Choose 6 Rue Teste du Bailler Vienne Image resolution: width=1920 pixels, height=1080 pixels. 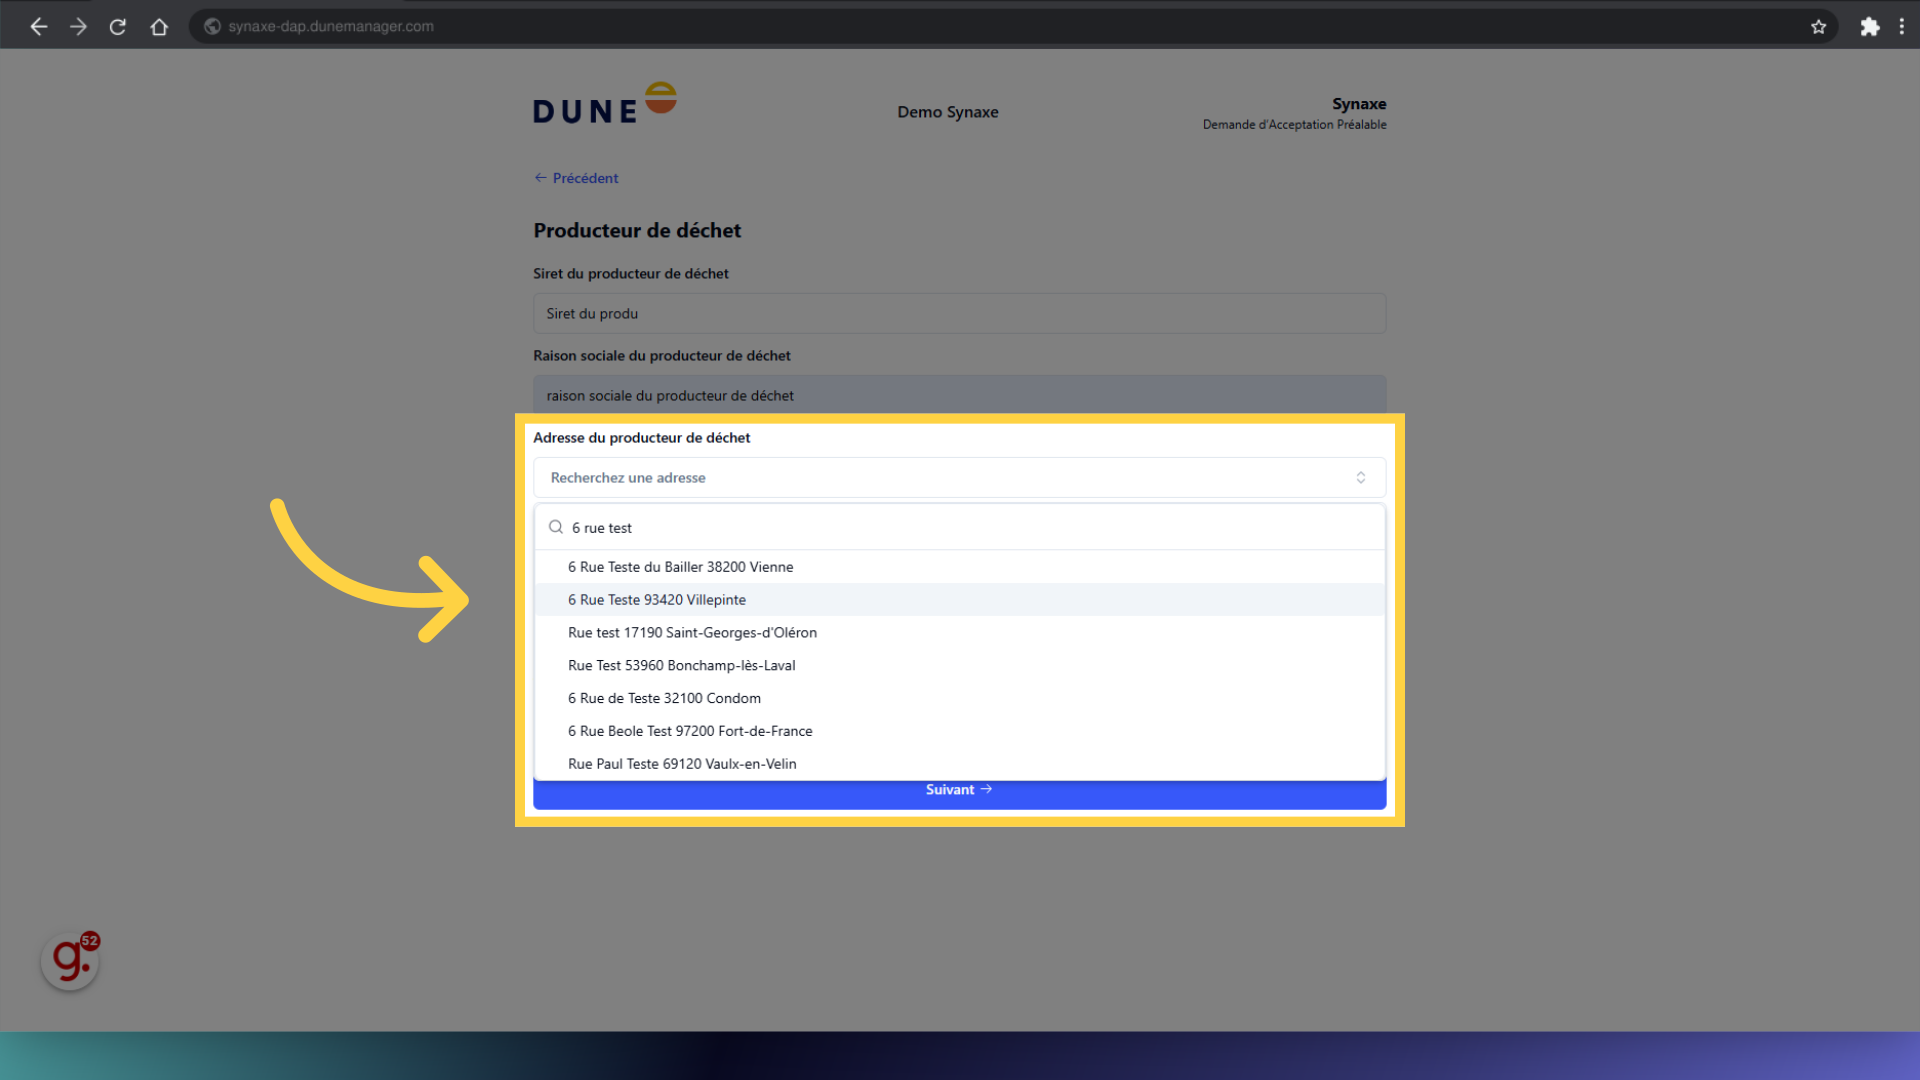click(680, 567)
